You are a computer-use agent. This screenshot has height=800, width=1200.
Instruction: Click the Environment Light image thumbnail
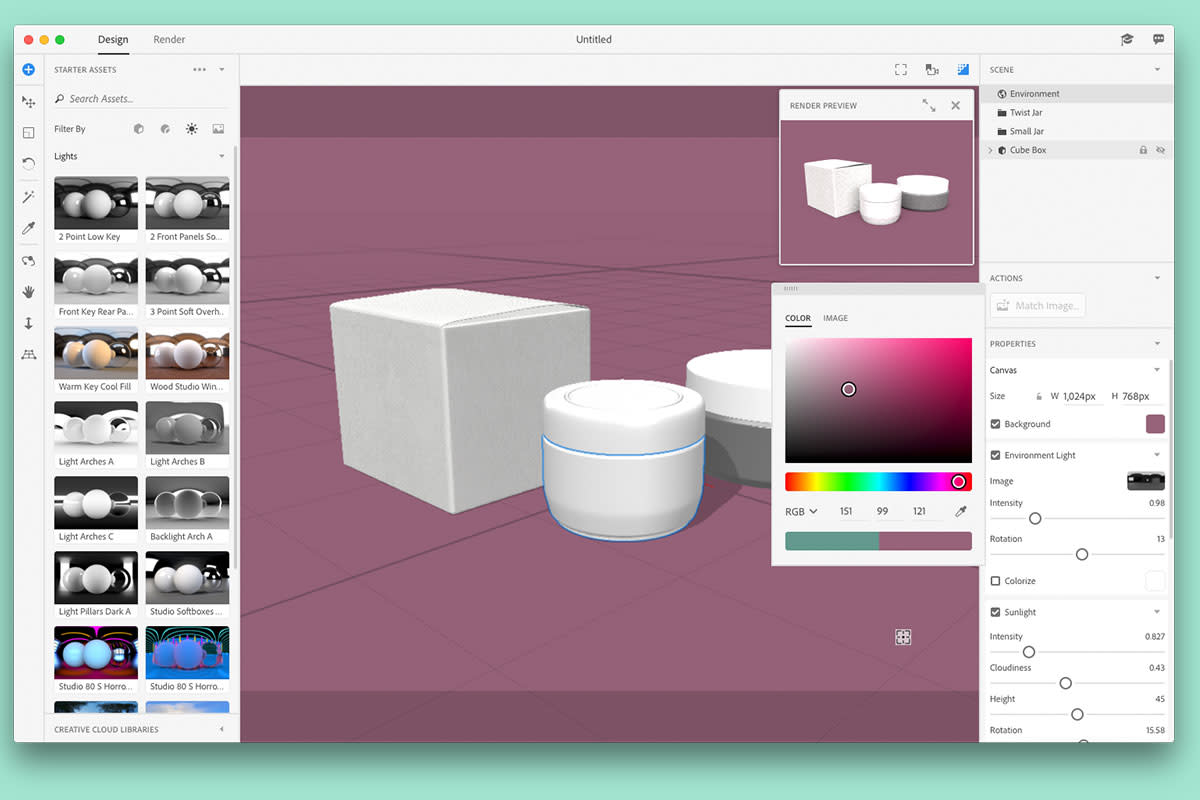(x=1146, y=481)
